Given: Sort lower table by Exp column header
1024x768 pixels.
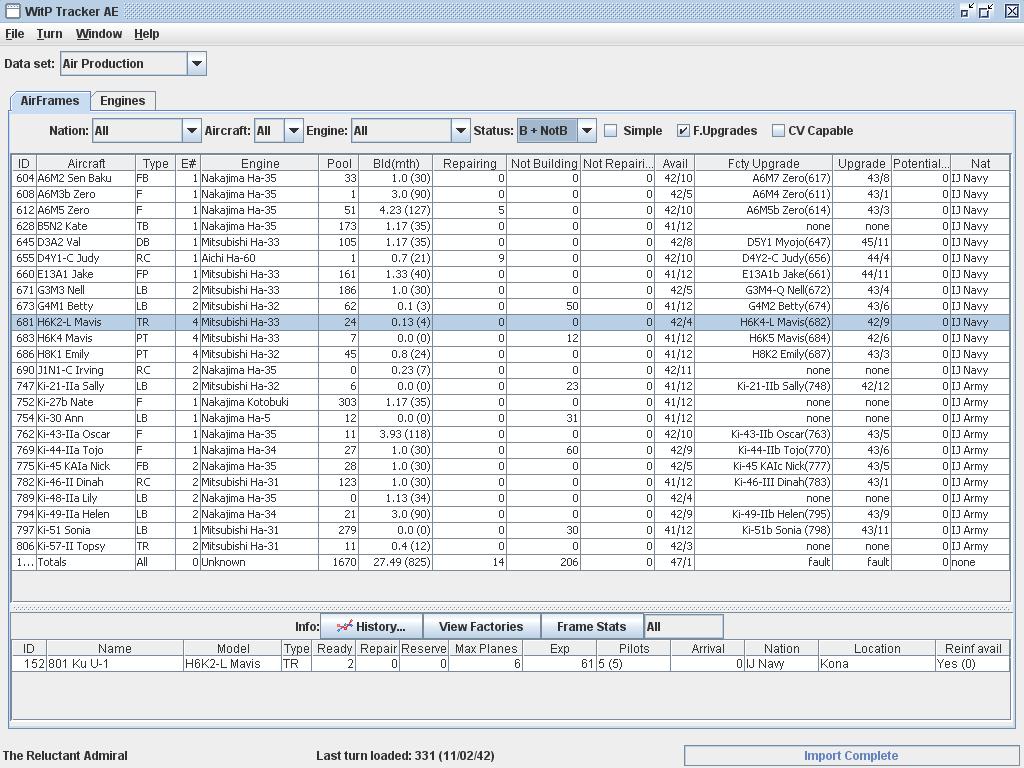Looking at the screenshot, I should (560, 648).
